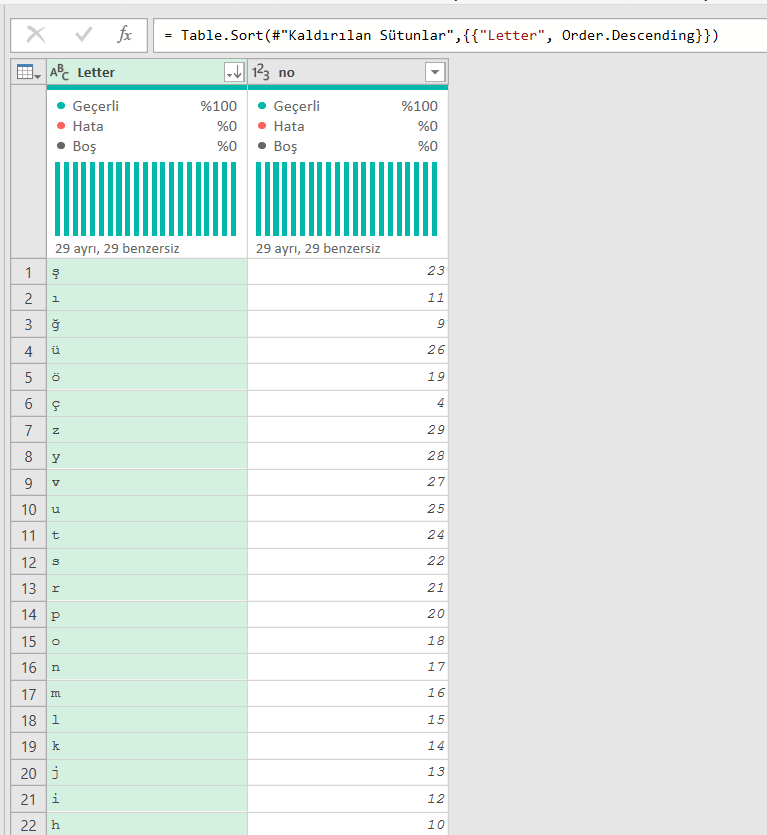Screen dimensions: 767x835
Task: Change the 123 data type icon of no
Action: pyautogui.click(x=260, y=72)
